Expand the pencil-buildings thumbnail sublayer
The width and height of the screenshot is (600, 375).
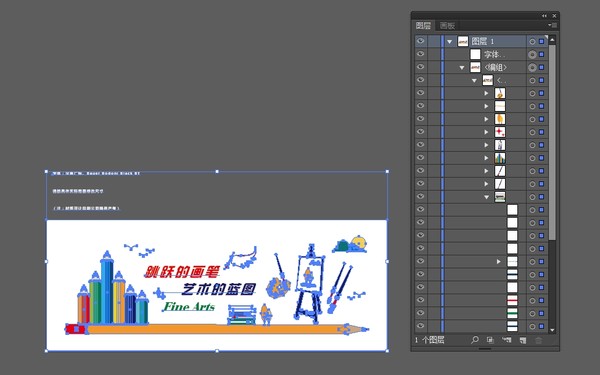[x=486, y=158]
